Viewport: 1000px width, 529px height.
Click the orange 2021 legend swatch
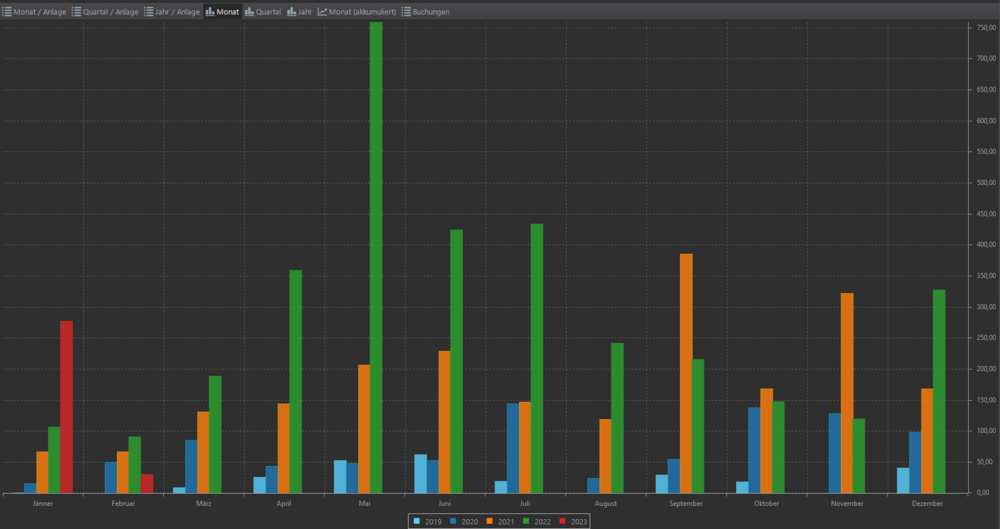489,521
